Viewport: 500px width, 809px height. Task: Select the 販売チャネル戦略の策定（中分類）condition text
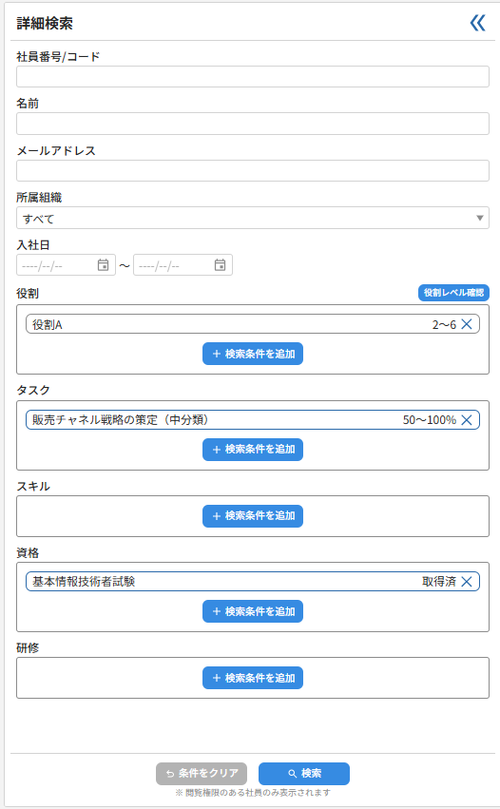[121, 420]
